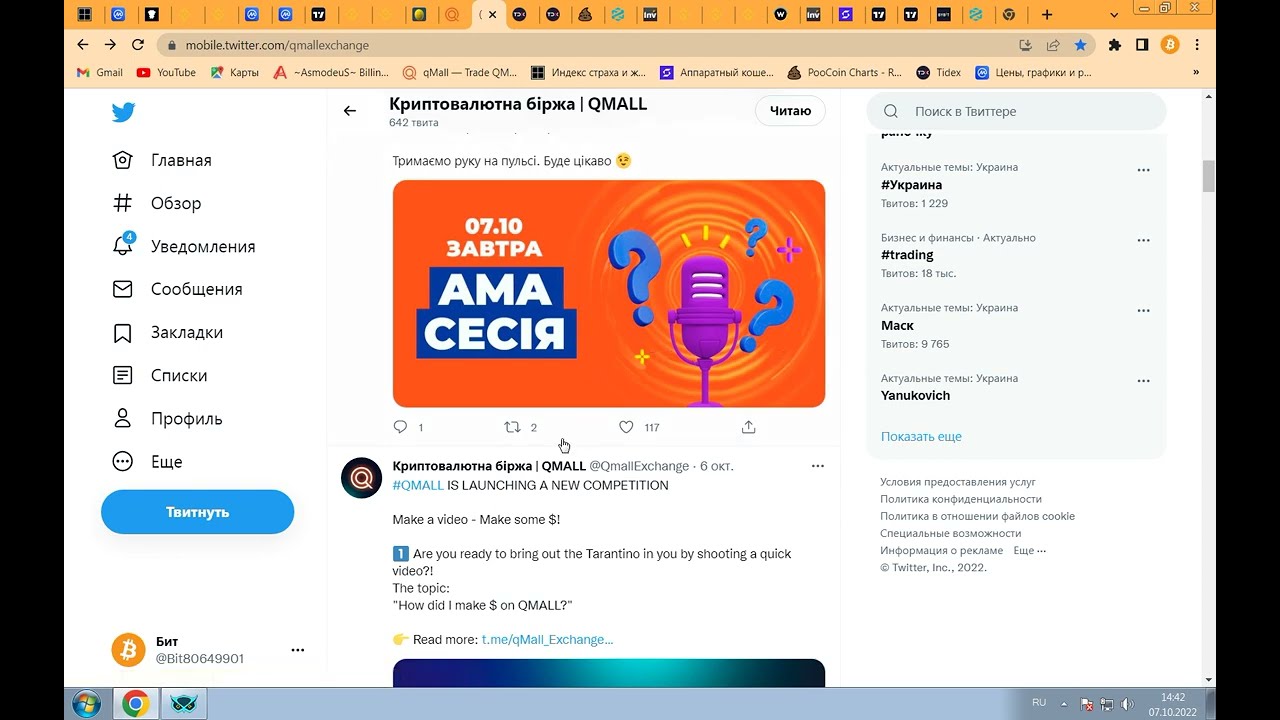Open the AMA СЕСІЯ tweet image
Image resolution: width=1280 pixels, height=720 pixels.
point(609,293)
